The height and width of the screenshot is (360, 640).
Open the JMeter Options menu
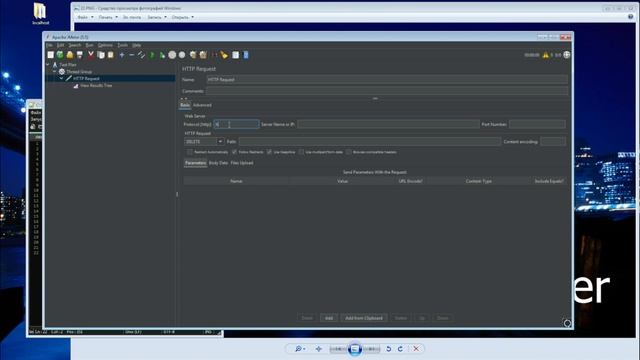pos(105,45)
